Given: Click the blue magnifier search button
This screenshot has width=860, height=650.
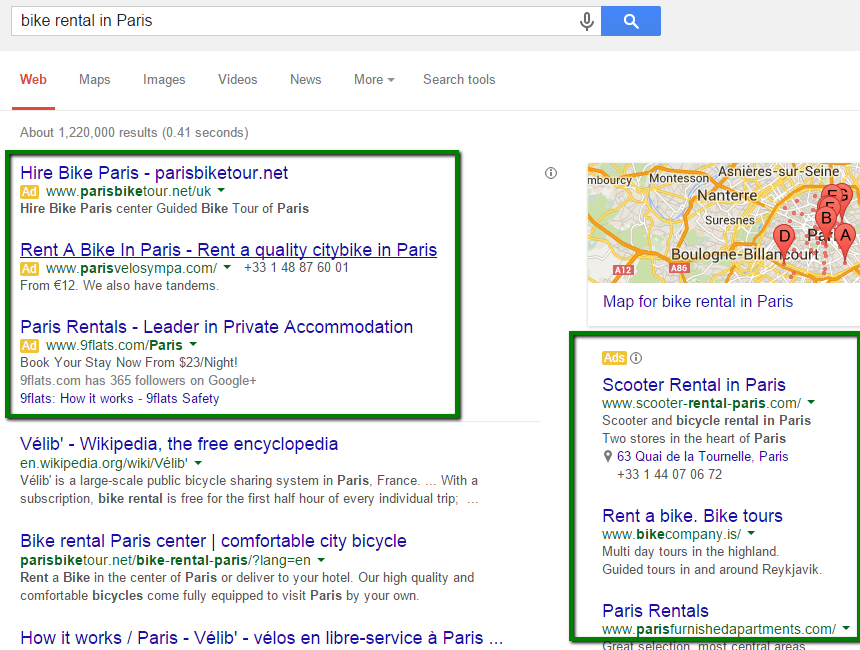Looking at the screenshot, I should coord(631,21).
